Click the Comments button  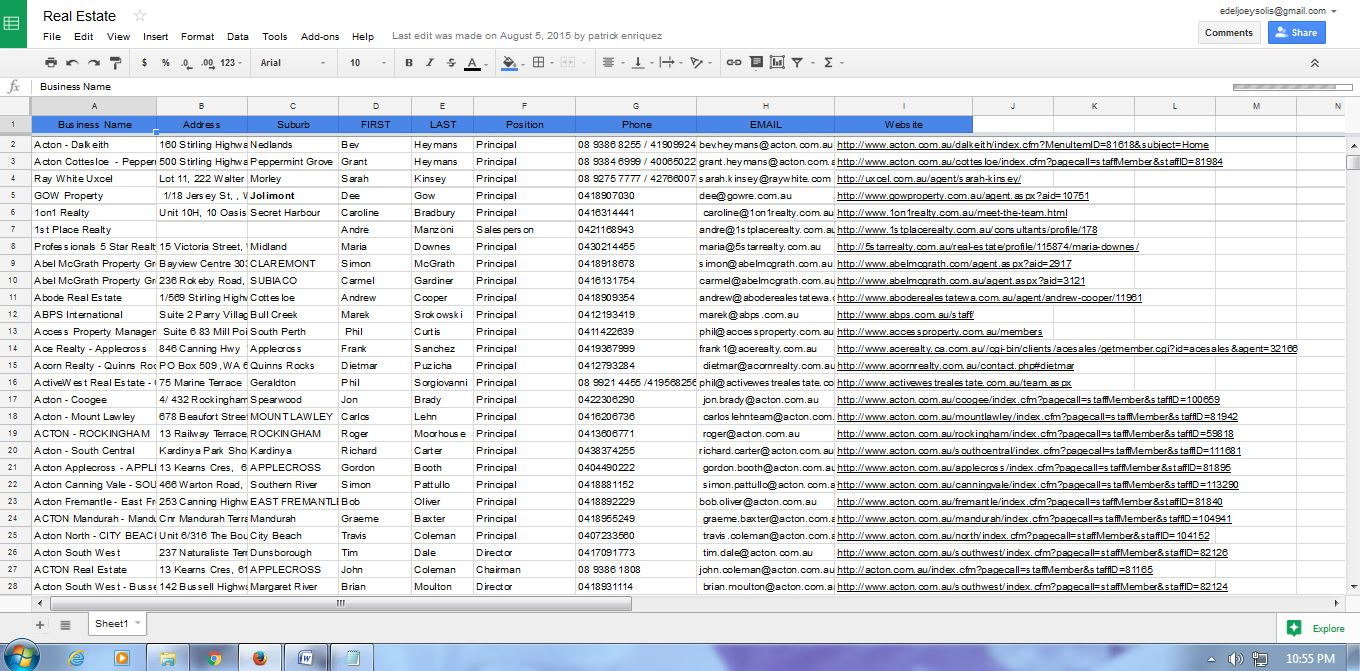coord(1228,32)
